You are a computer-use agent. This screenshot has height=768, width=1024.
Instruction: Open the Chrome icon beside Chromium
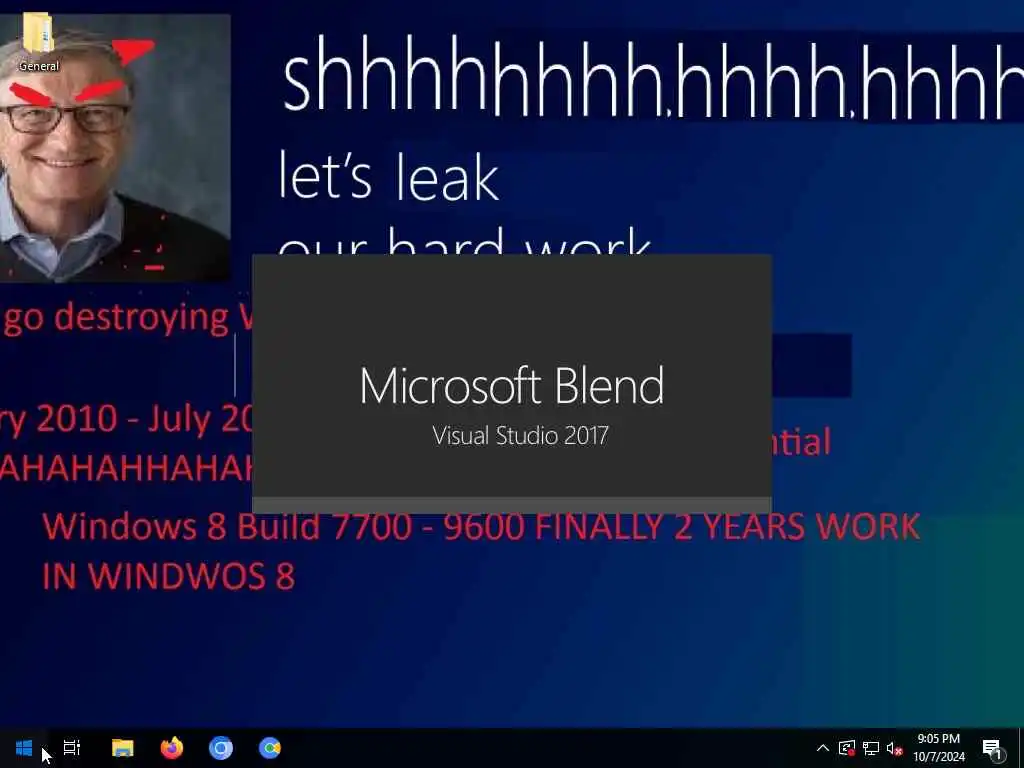click(270, 748)
